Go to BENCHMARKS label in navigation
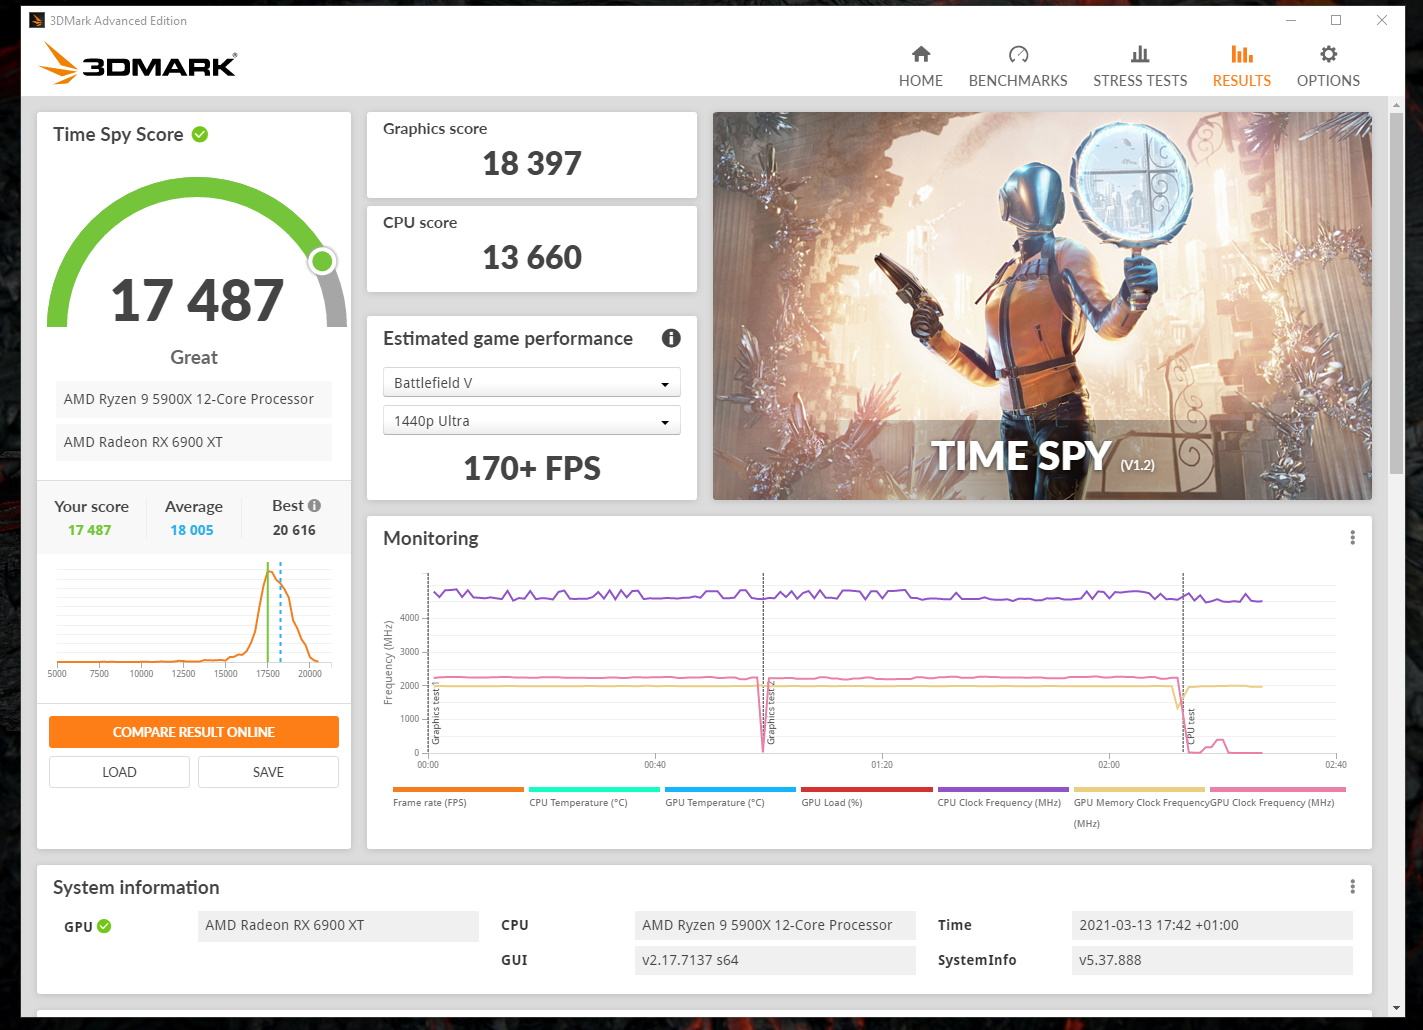 click(1018, 81)
